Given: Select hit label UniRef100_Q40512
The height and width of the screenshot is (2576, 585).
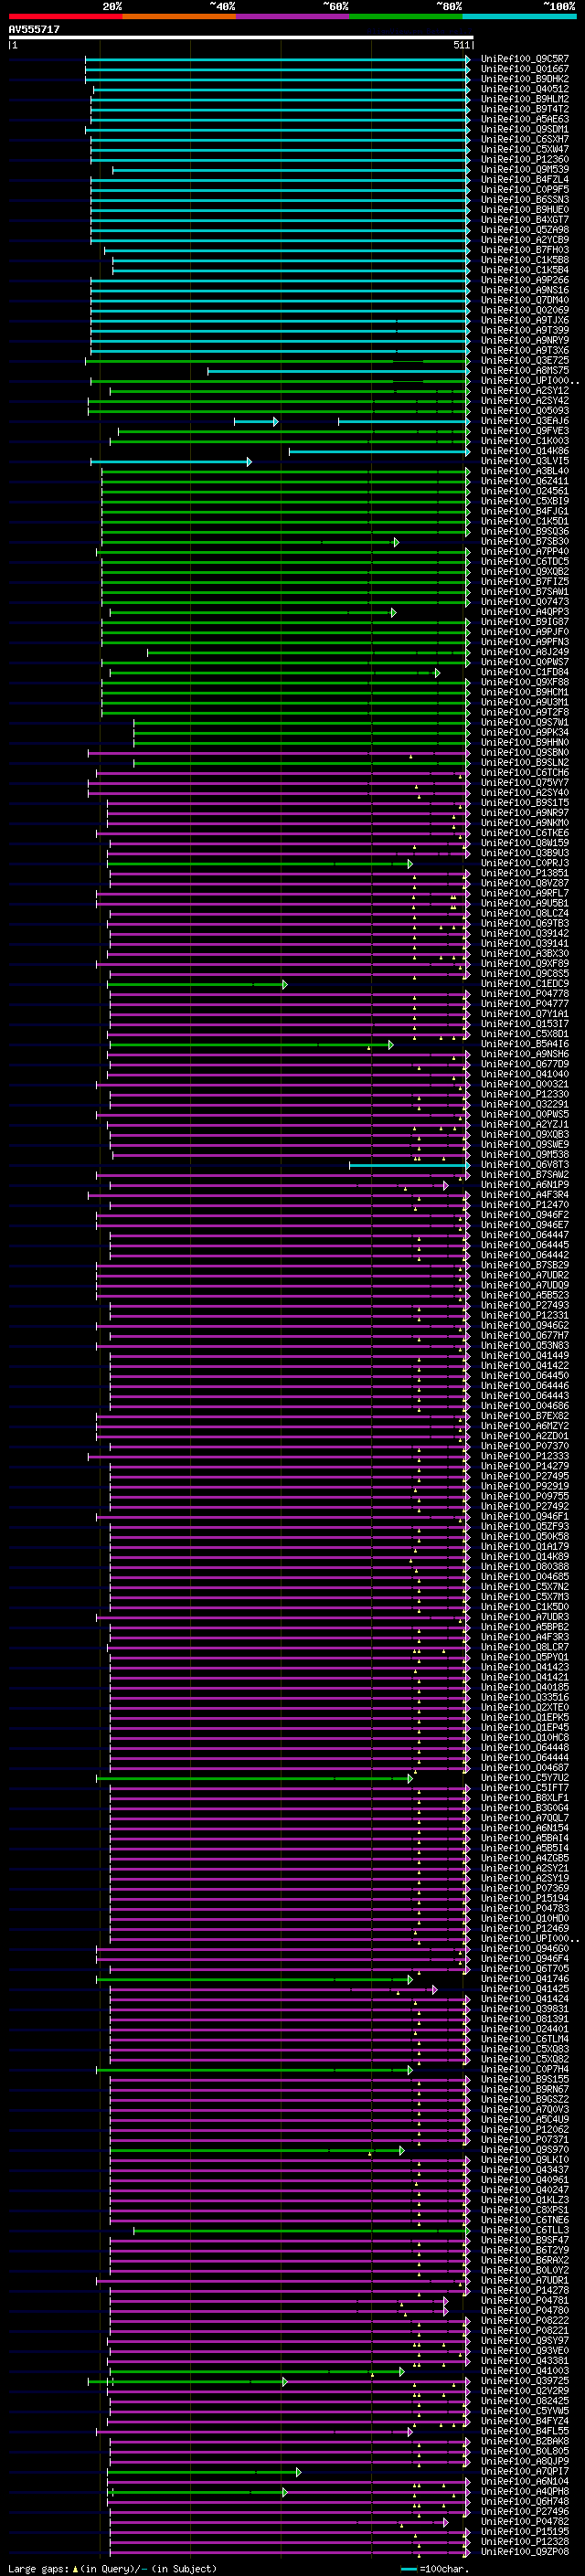Looking at the screenshot, I should [525, 89].
